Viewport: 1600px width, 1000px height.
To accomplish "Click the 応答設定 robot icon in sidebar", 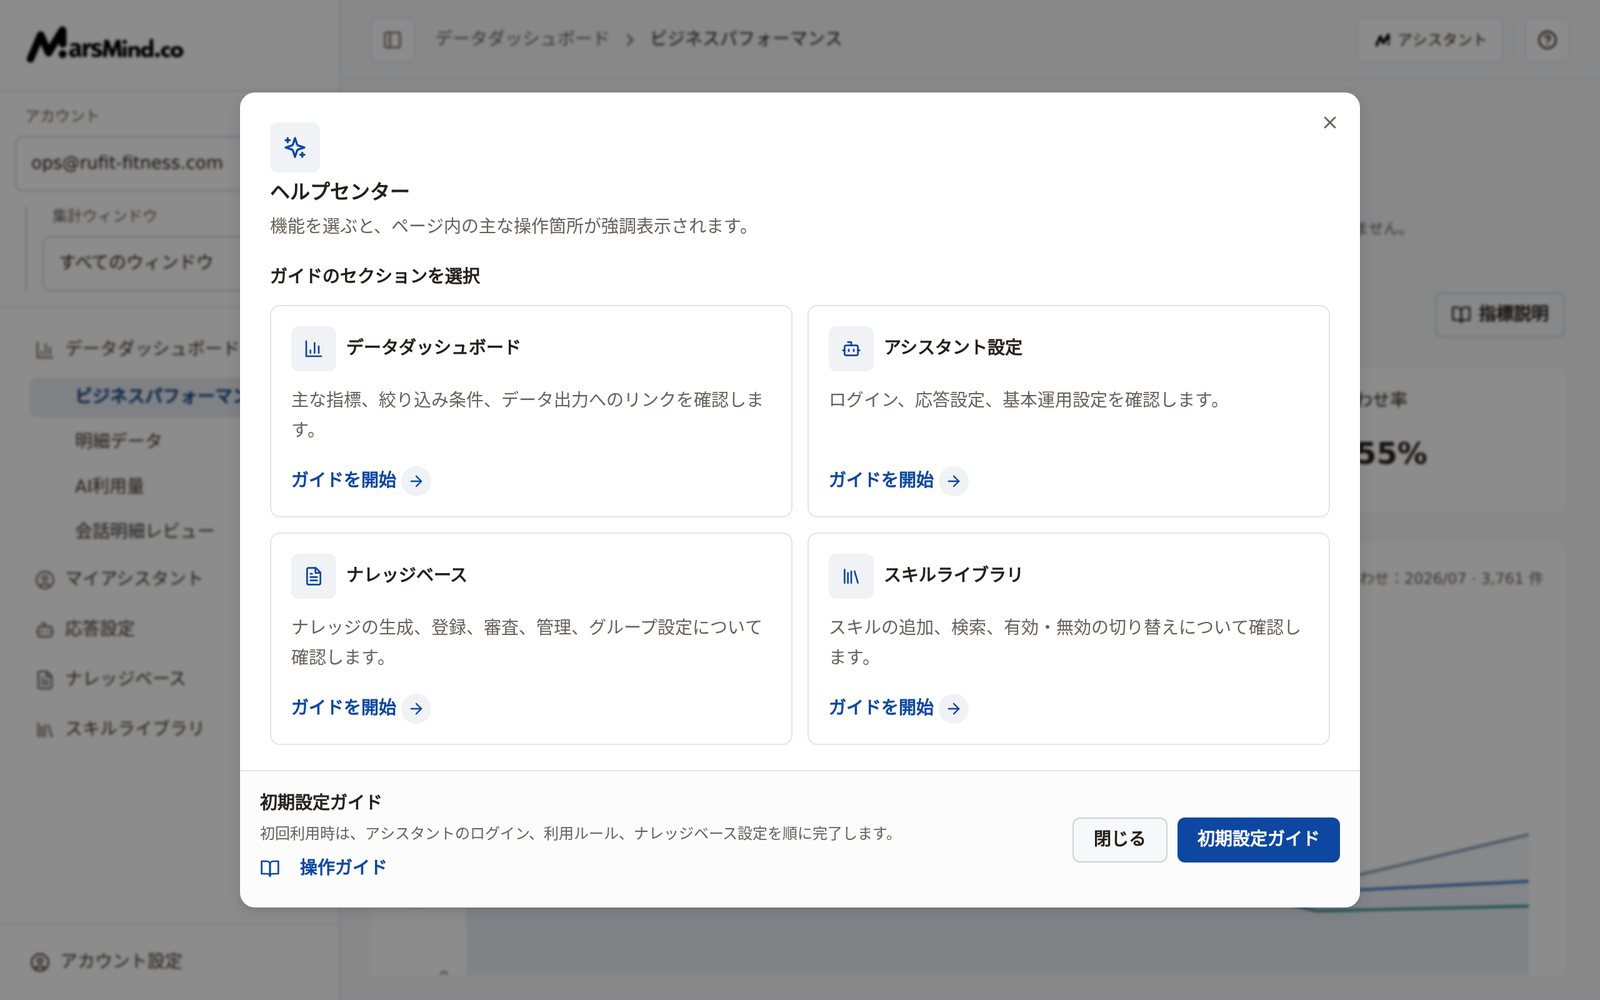I will [x=44, y=630].
